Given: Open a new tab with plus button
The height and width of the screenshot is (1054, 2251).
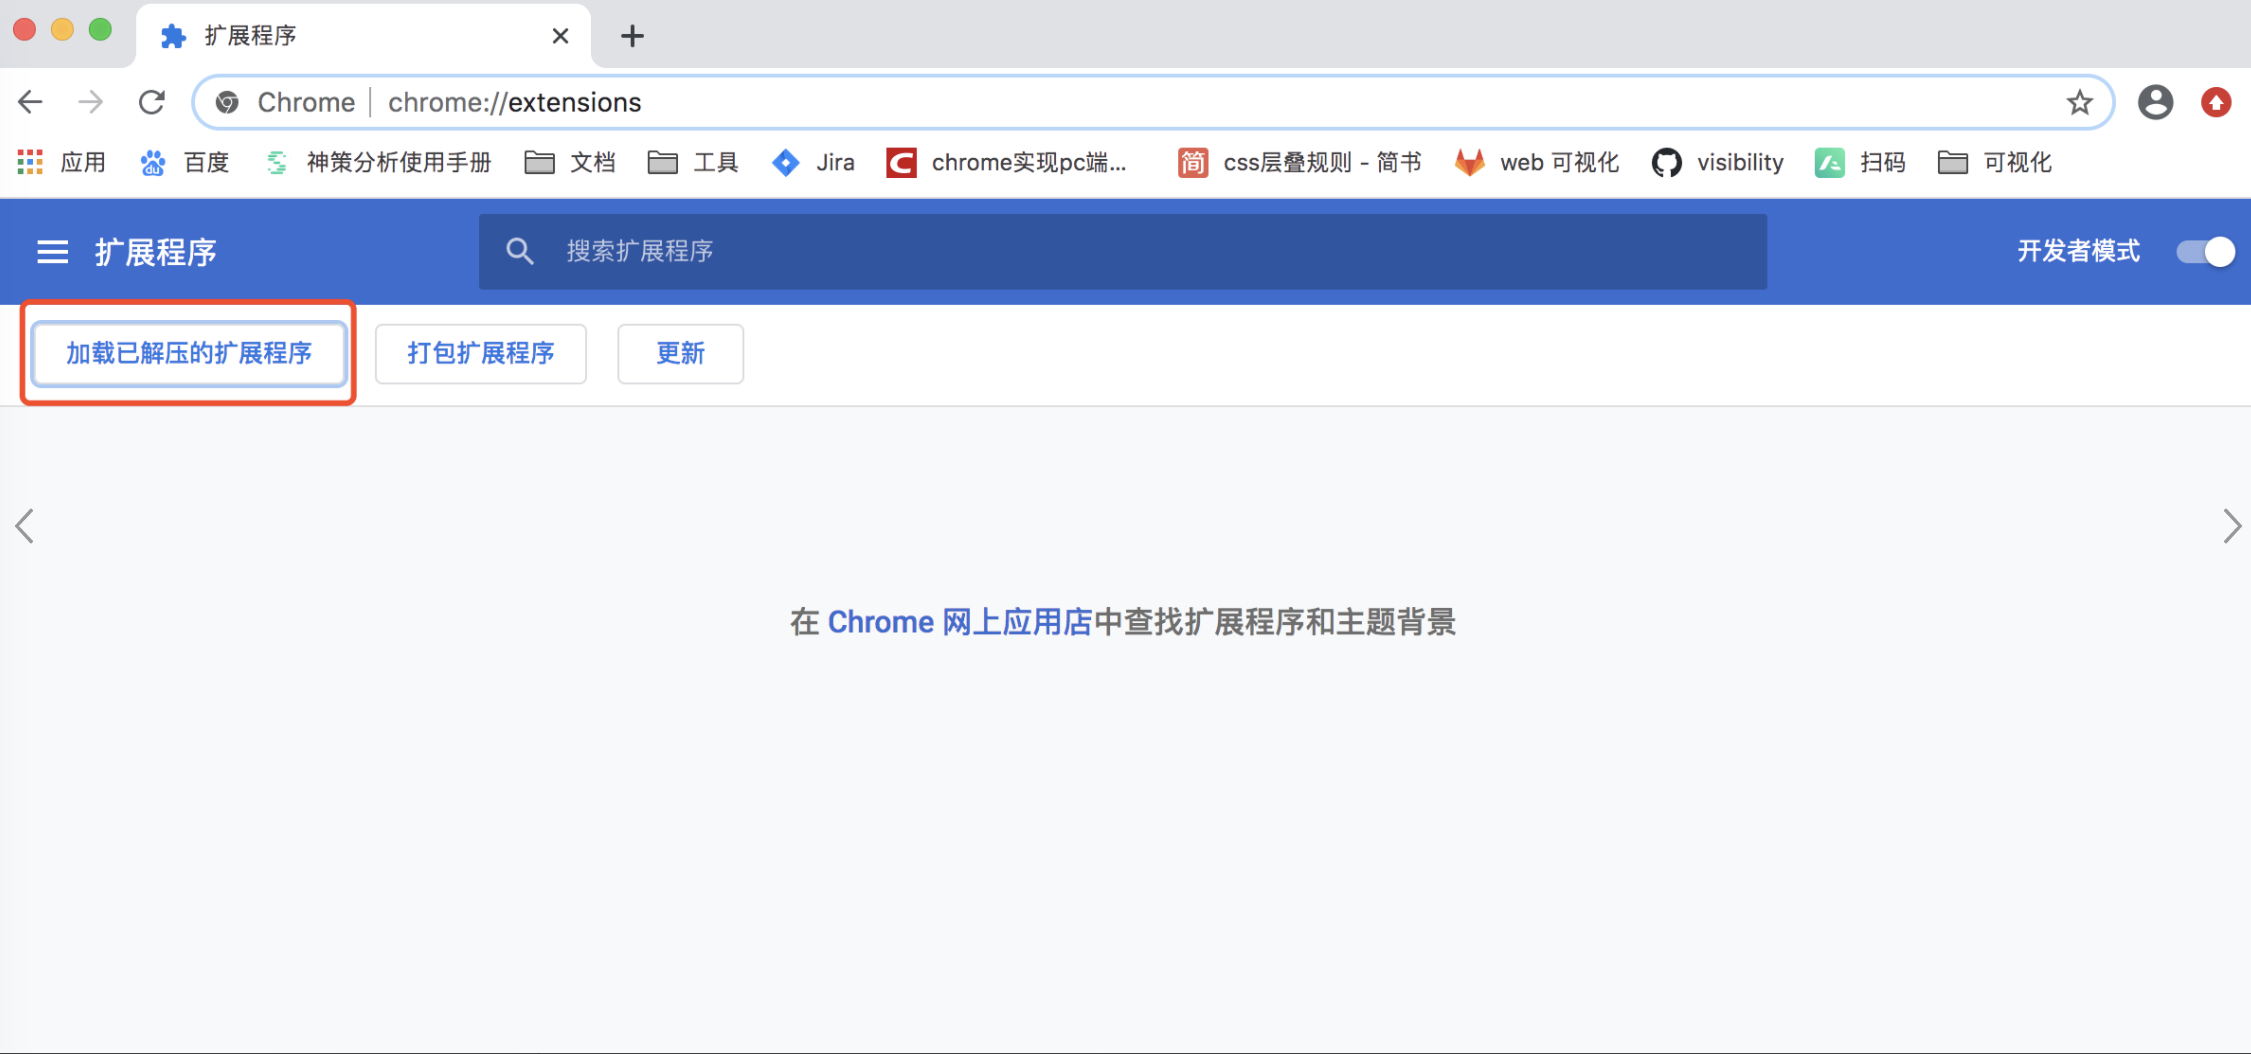Looking at the screenshot, I should point(632,36).
